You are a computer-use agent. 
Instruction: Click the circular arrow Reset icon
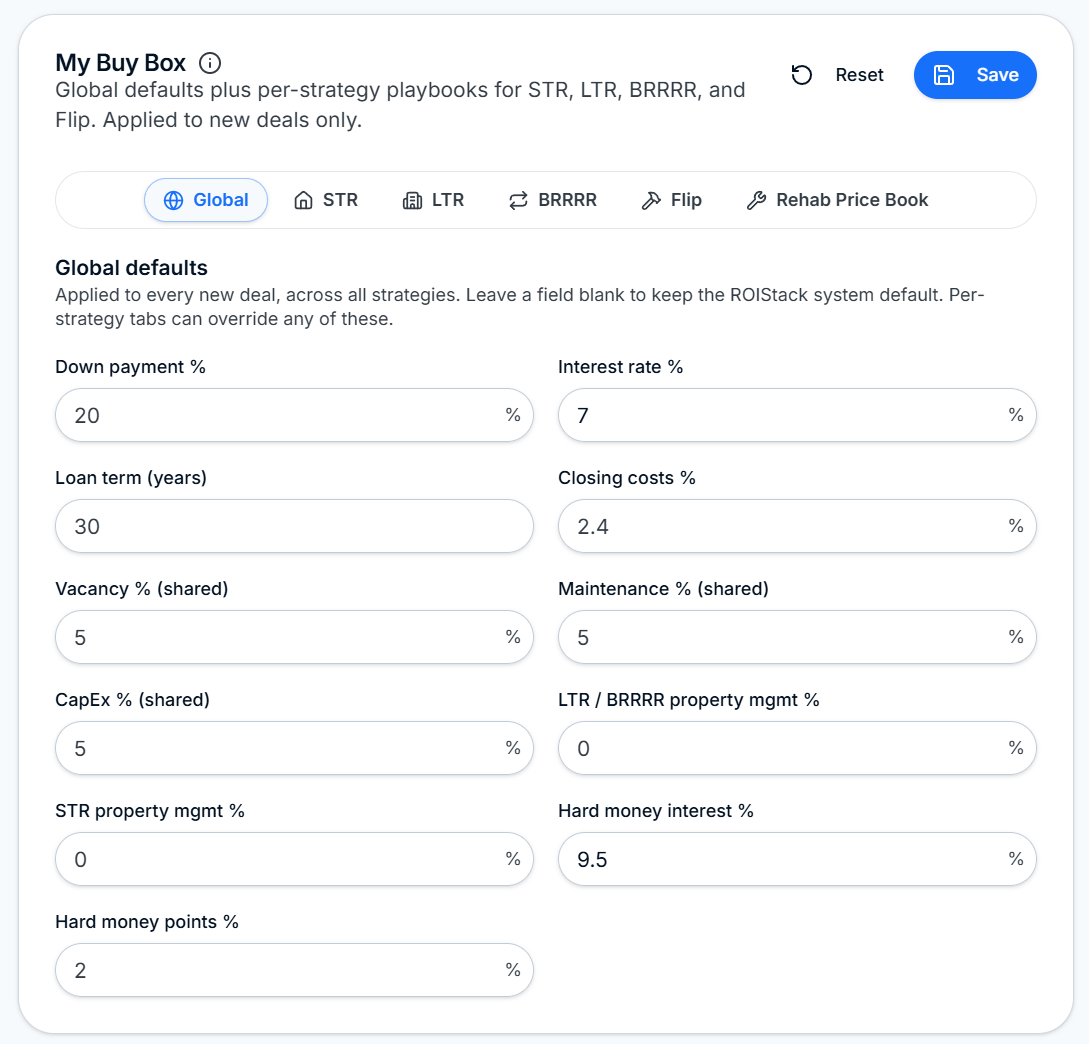click(x=801, y=75)
